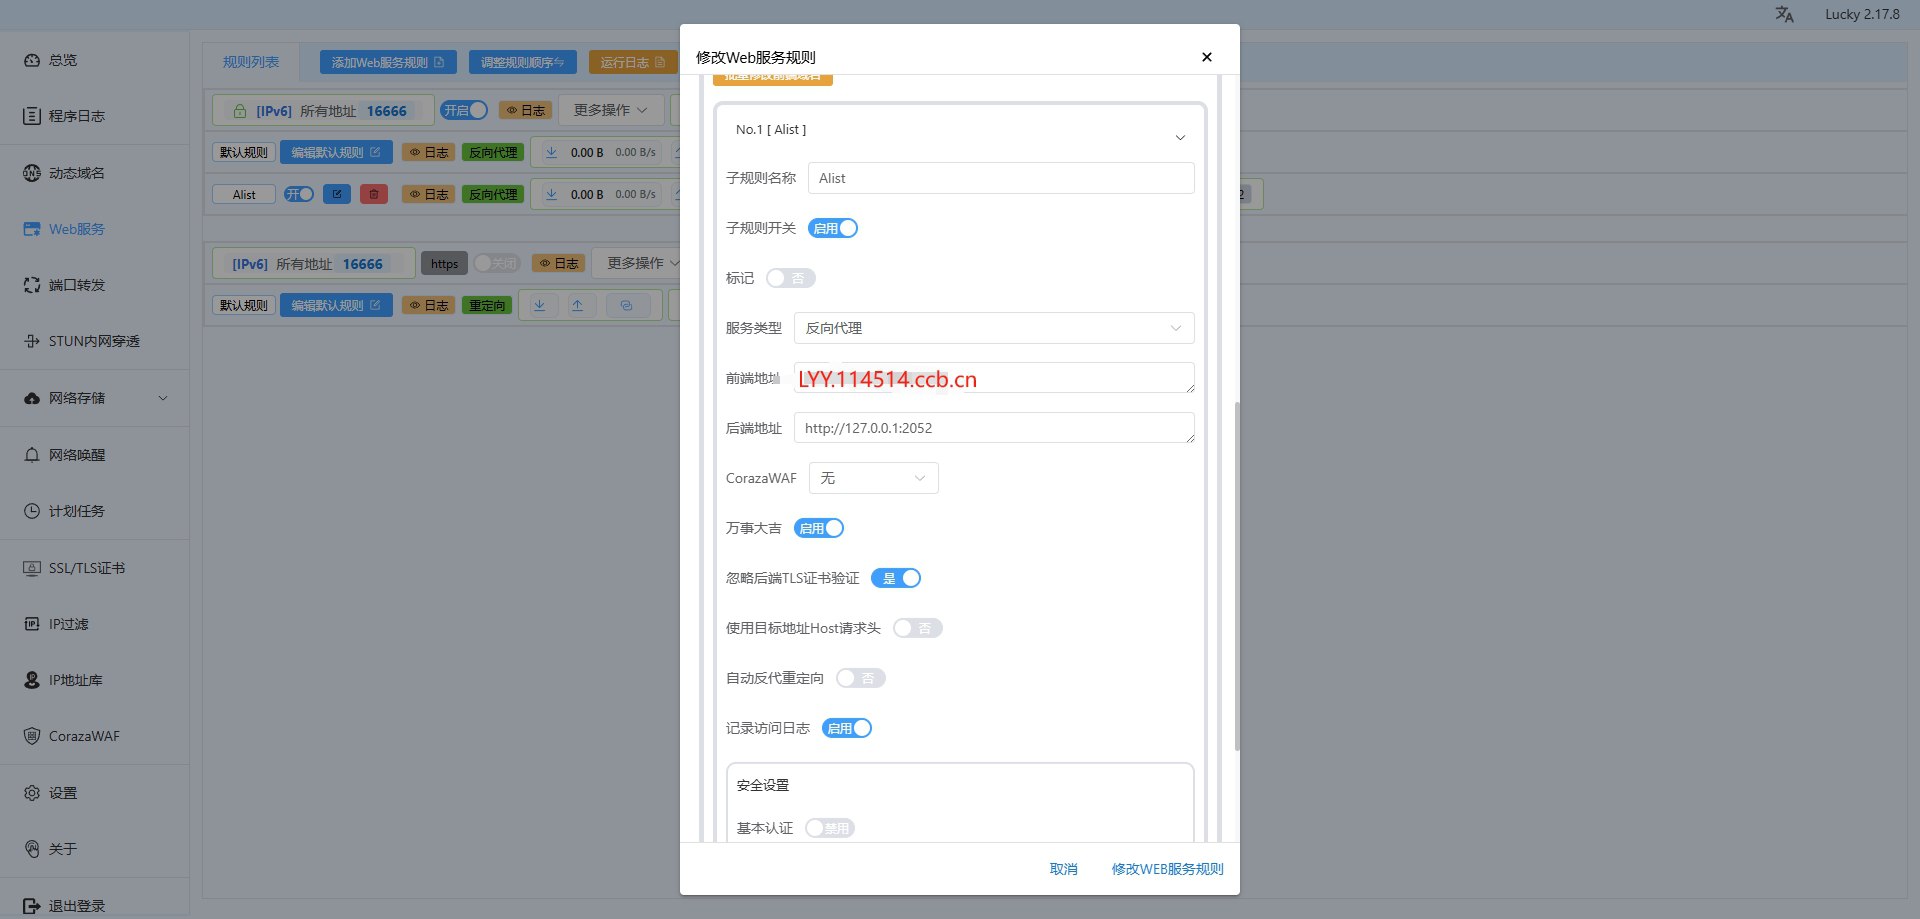This screenshot has width=1920, height=919.
Task: Click the STUN内网穿透 sidebar icon
Action: click(32, 341)
